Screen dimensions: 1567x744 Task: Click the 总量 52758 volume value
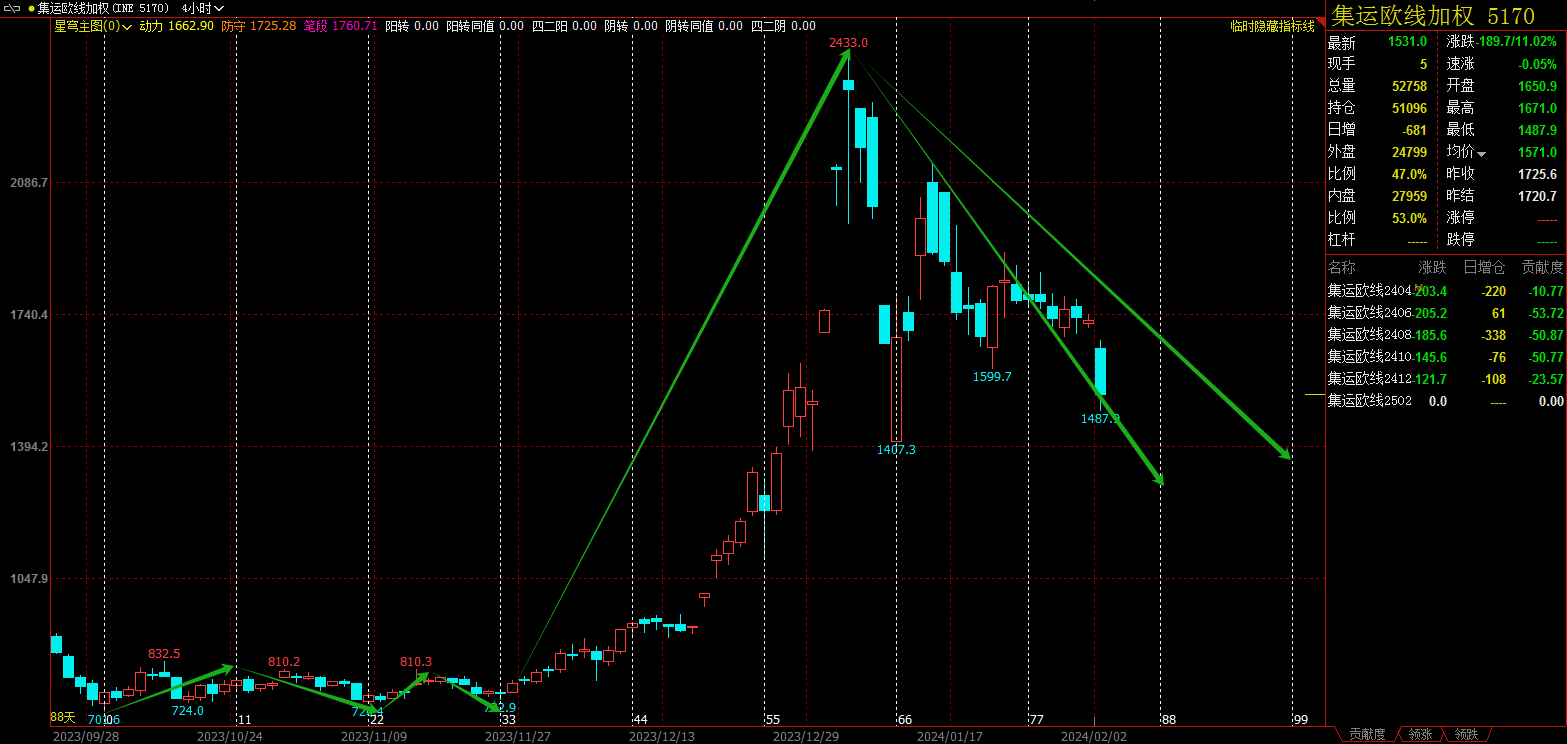pos(1409,86)
